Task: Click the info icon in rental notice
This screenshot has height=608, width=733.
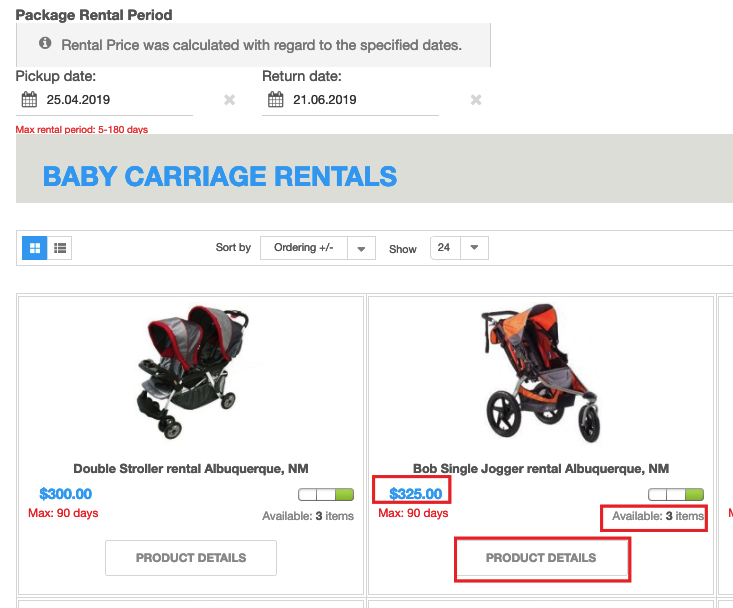Action: click(x=44, y=45)
